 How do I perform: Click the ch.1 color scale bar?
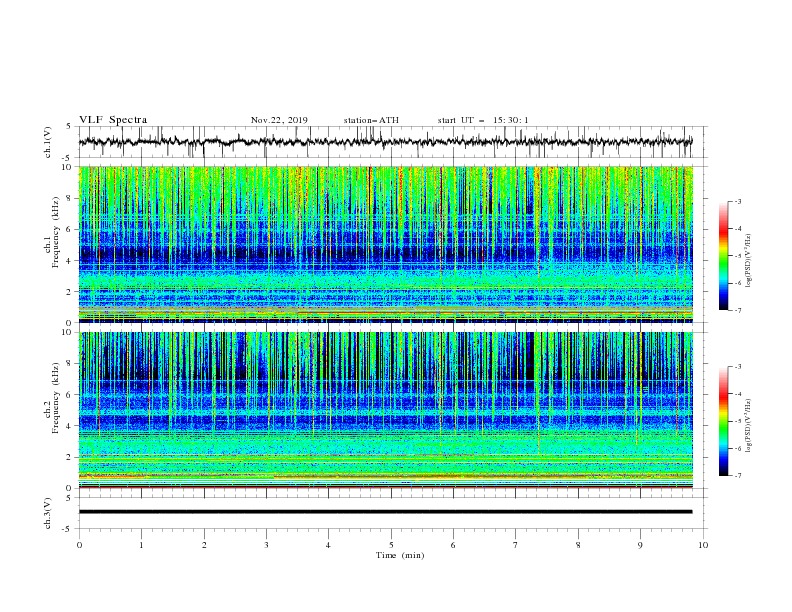click(x=723, y=256)
